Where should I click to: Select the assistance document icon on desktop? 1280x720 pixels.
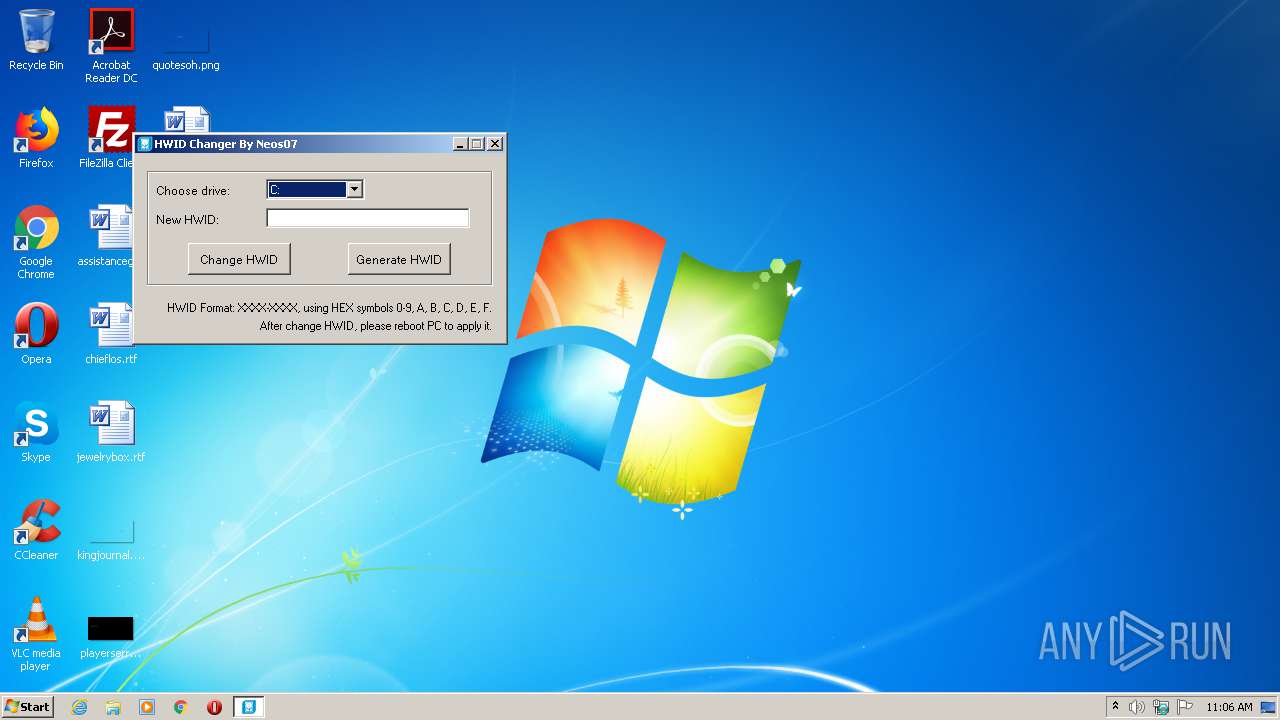coord(108,236)
